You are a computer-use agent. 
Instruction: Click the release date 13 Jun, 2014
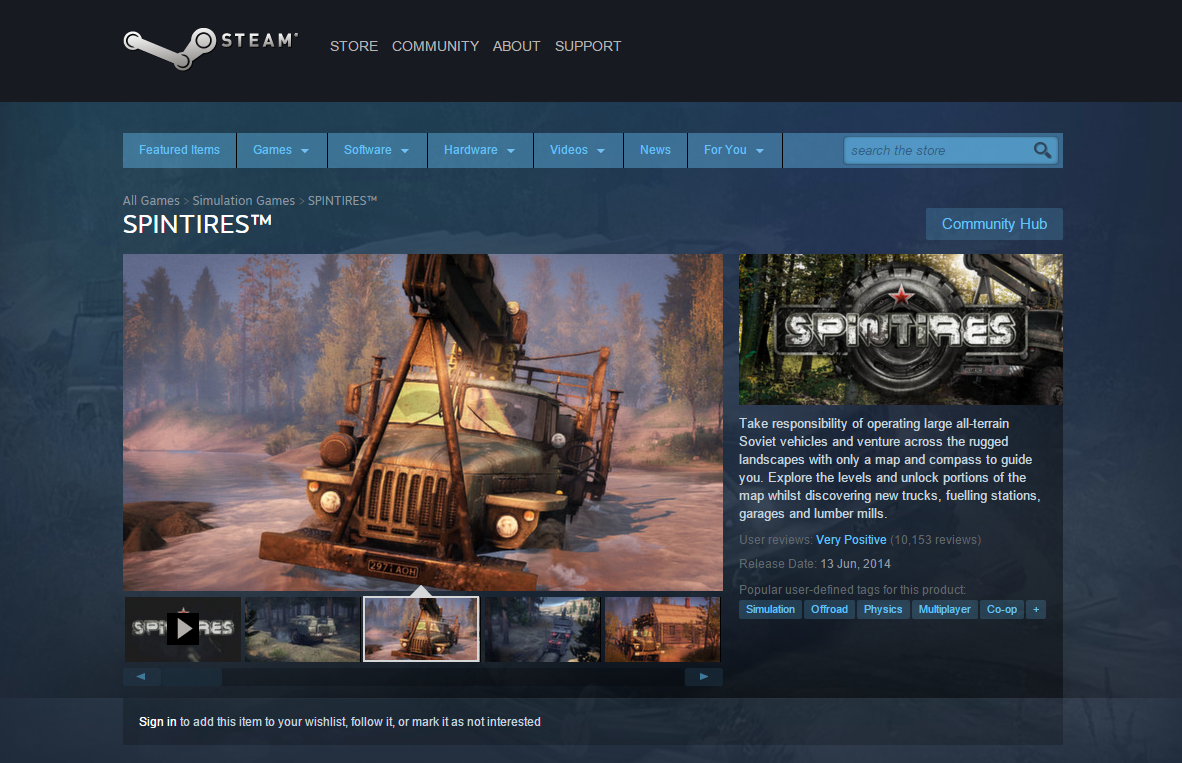(x=856, y=564)
